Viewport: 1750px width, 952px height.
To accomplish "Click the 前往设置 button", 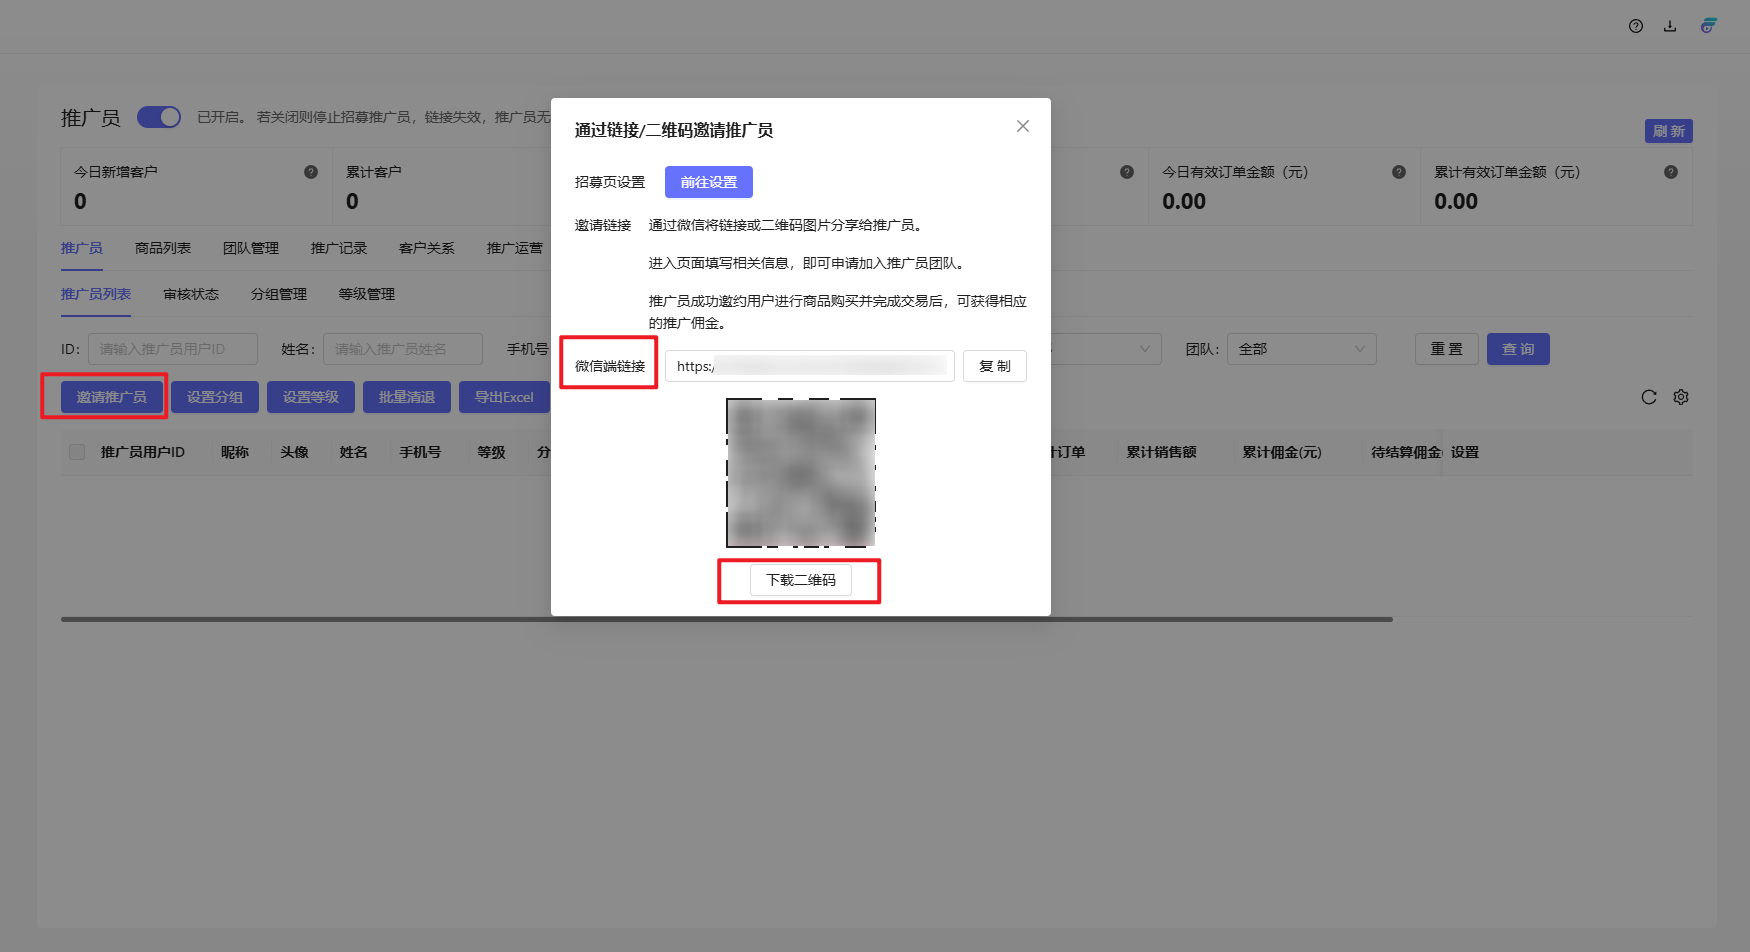I will tap(708, 182).
